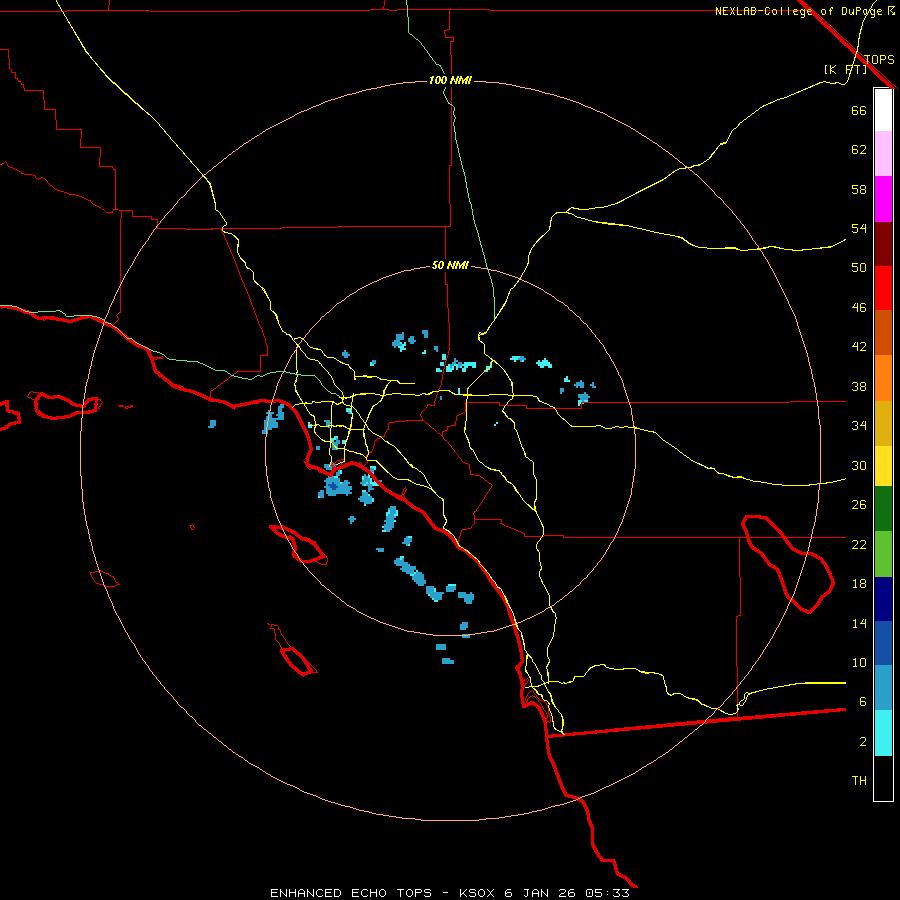The width and height of the screenshot is (900, 900).
Task: Click the black TH legend block
Action: (x=883, y=778)
